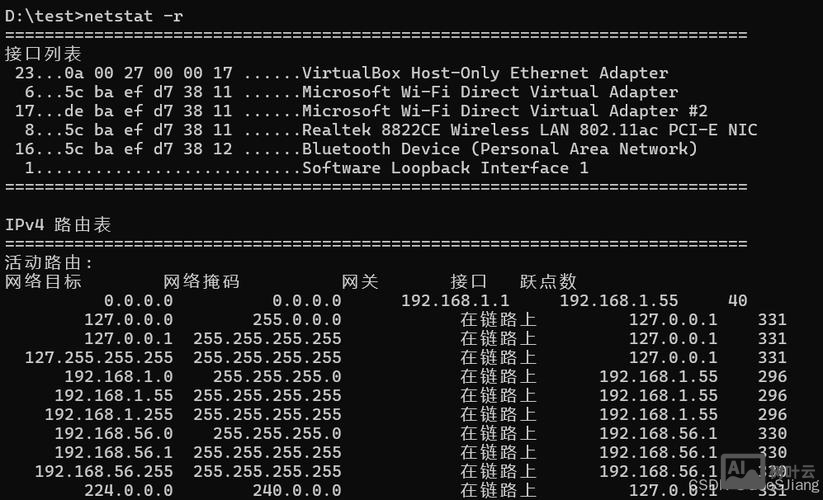Click the IPv4 路由表 heading
823x500 pixels.
58,225
